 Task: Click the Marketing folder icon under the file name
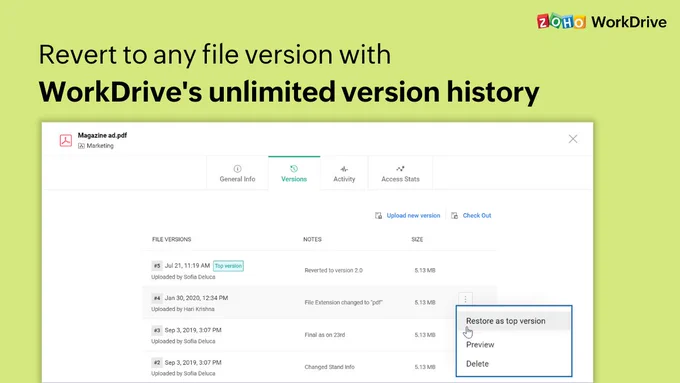(81, 146)
